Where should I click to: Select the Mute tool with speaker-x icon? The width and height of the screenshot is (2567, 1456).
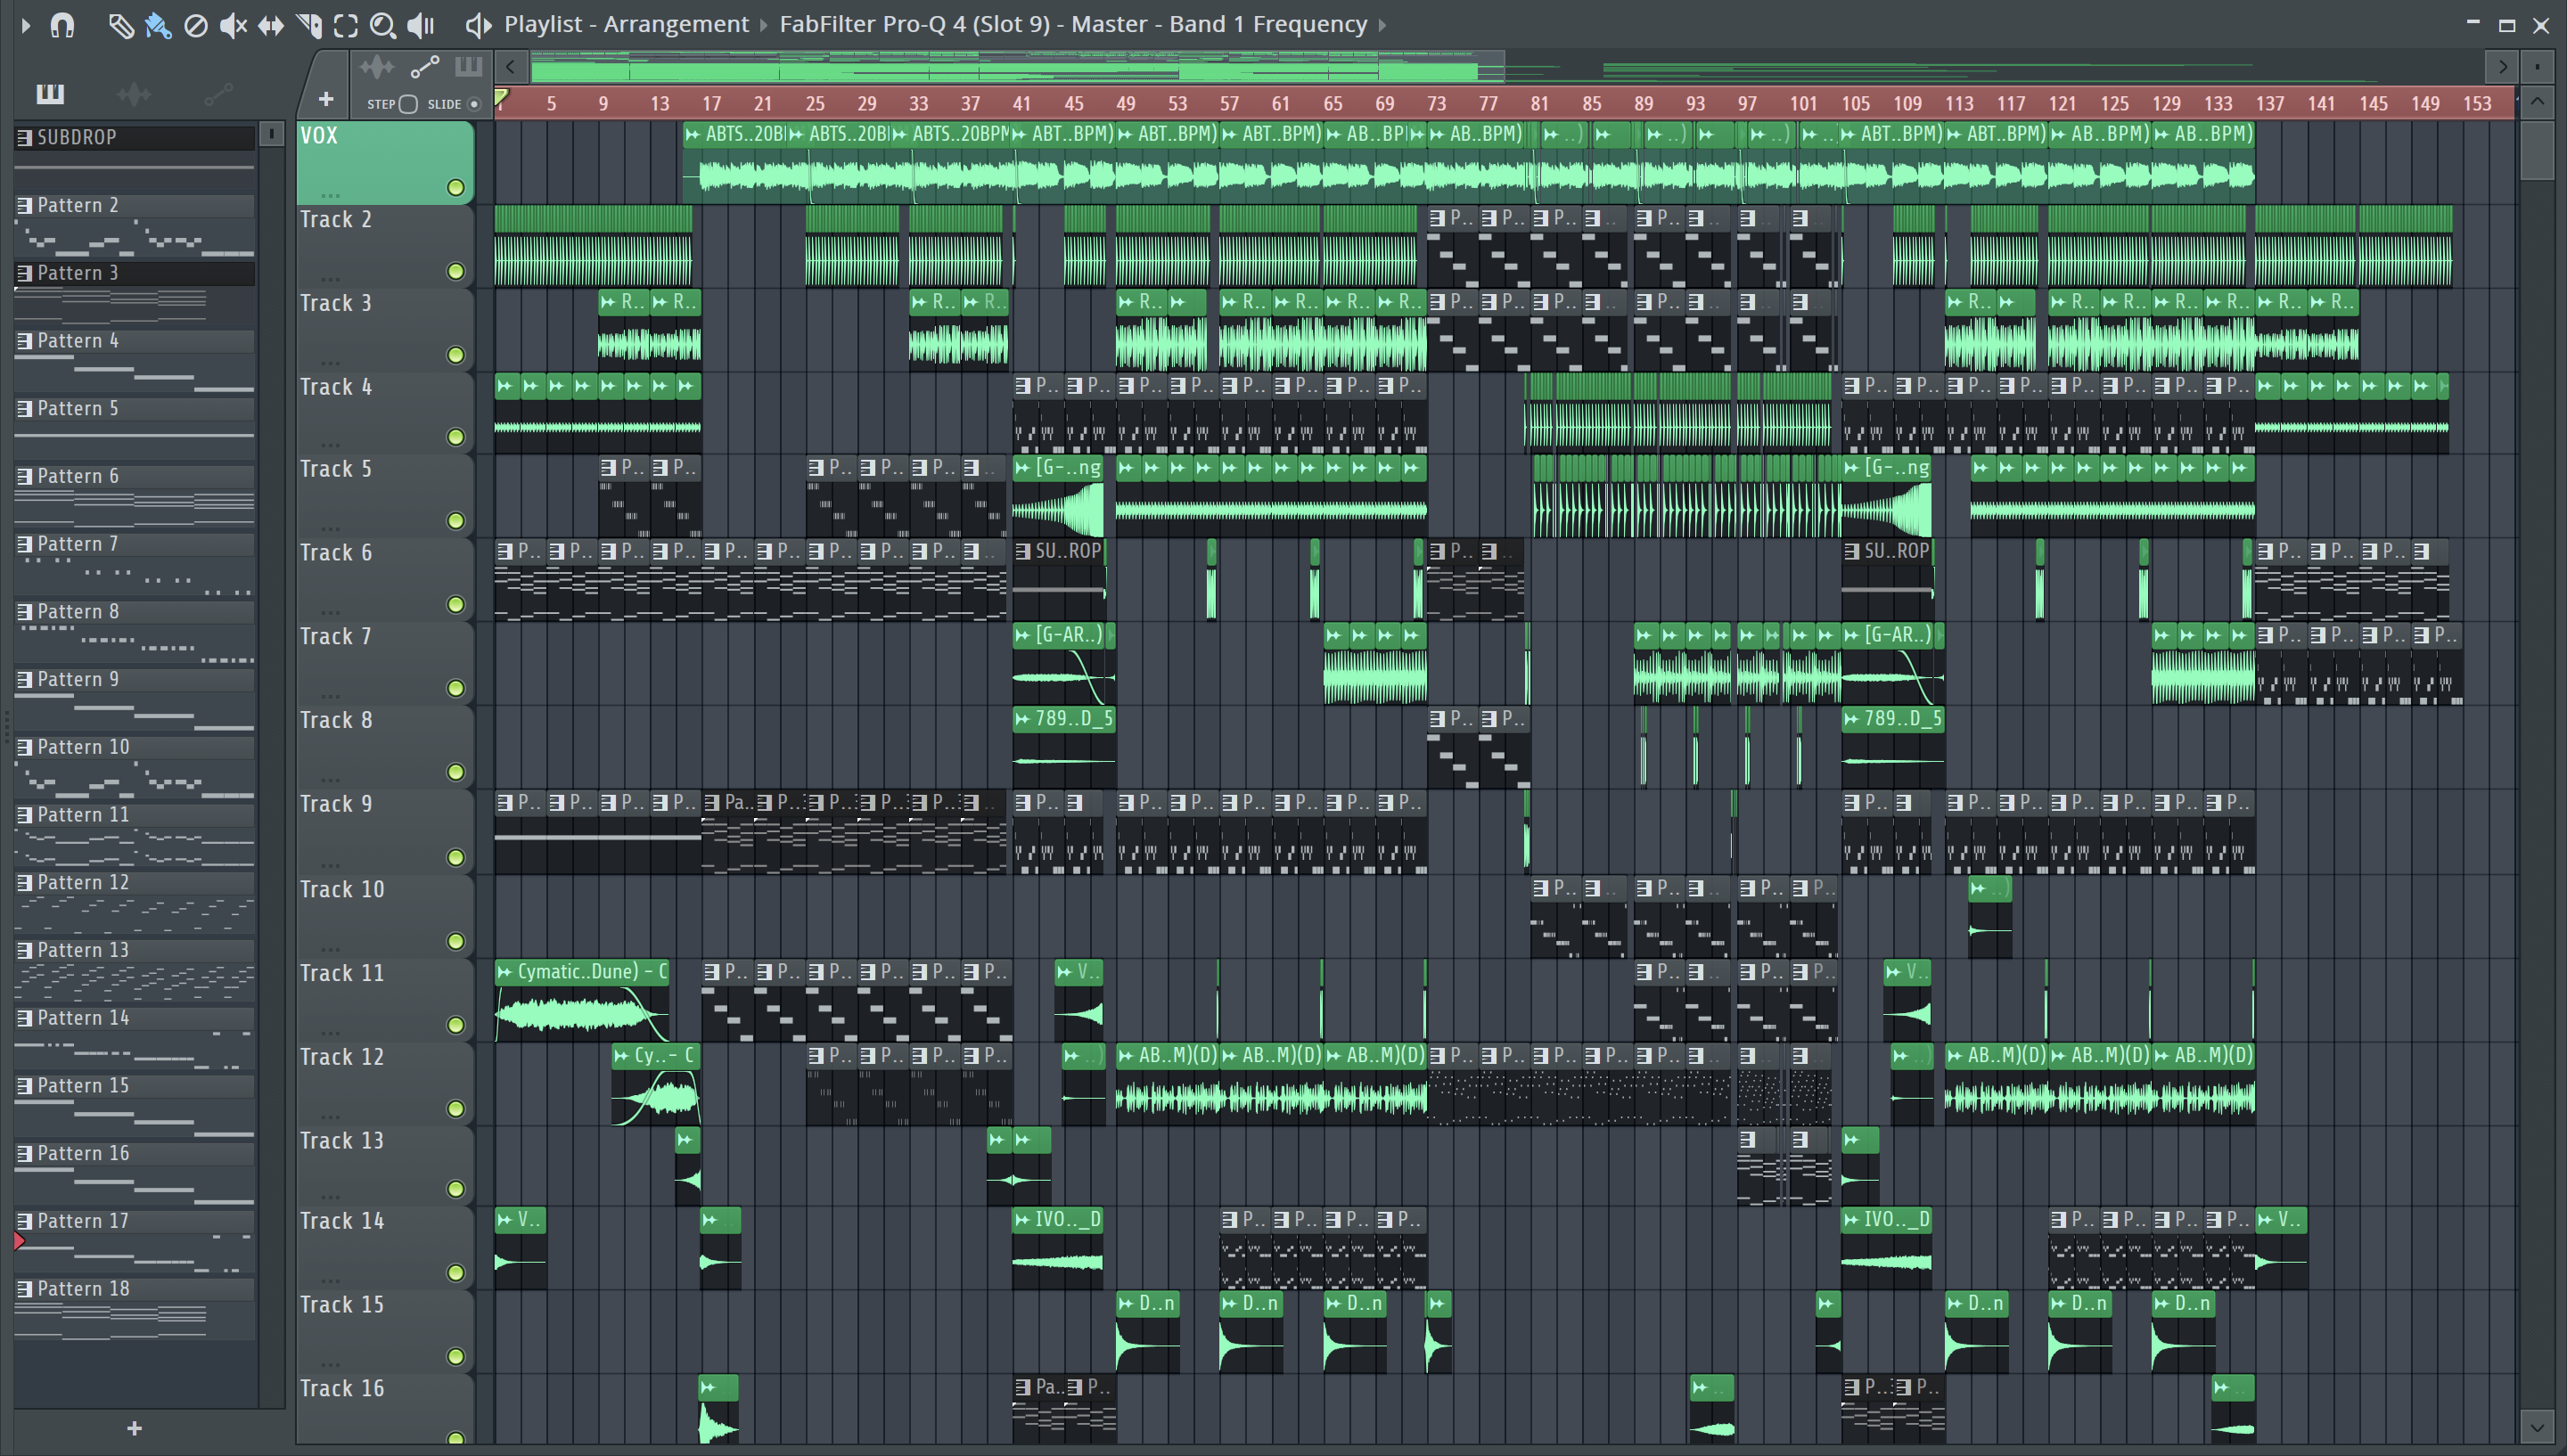(x=233, y=25)
